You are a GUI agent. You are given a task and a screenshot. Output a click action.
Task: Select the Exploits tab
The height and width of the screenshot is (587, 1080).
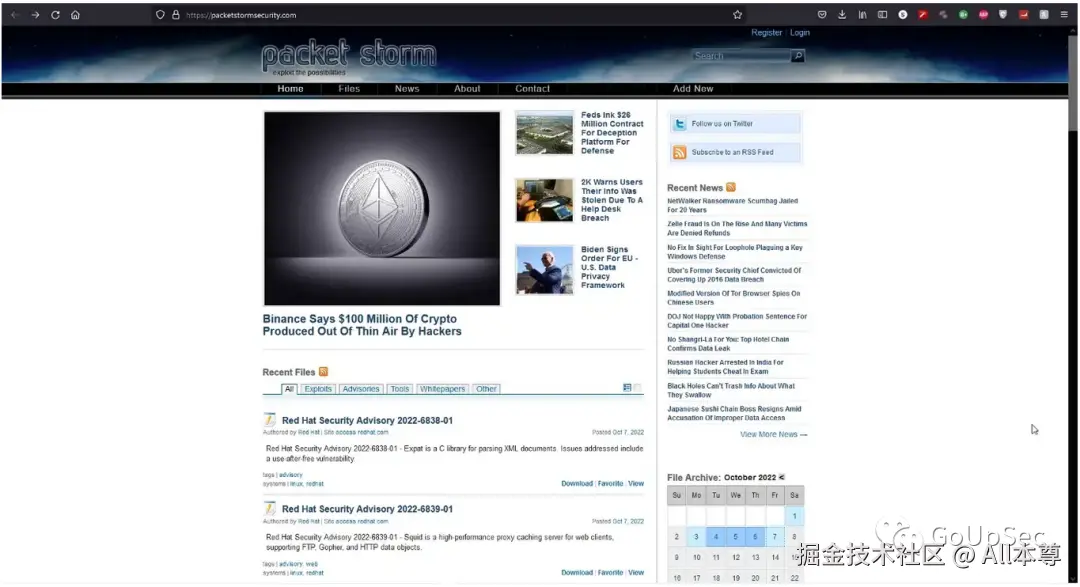318,389
